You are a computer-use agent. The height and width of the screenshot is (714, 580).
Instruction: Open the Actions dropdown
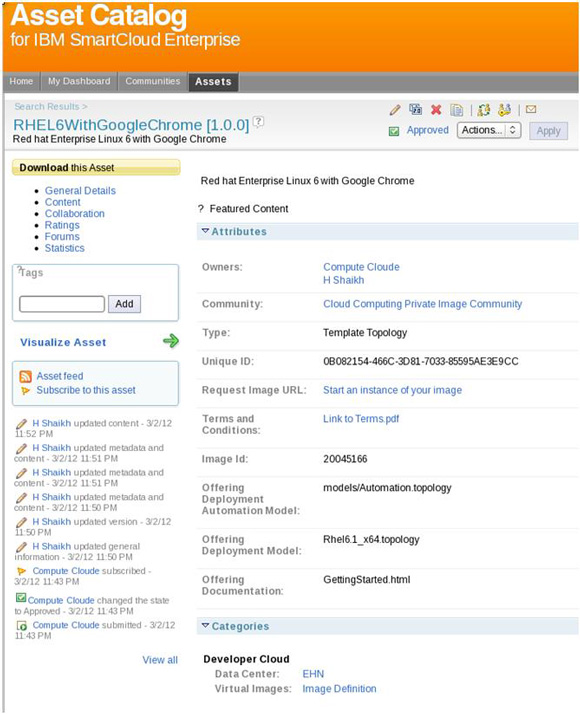pos(489,130)
